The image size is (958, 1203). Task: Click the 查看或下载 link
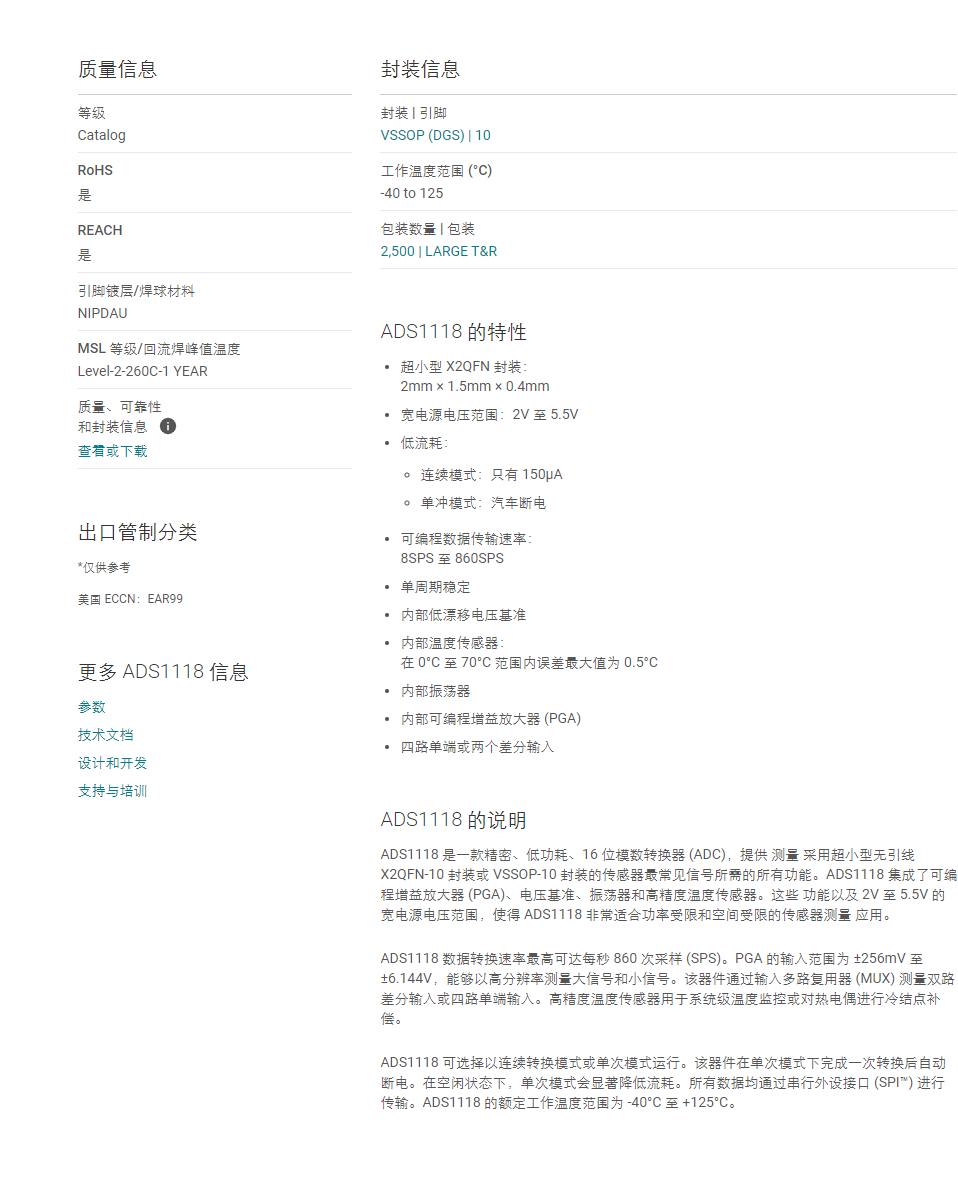coord(112,451)
